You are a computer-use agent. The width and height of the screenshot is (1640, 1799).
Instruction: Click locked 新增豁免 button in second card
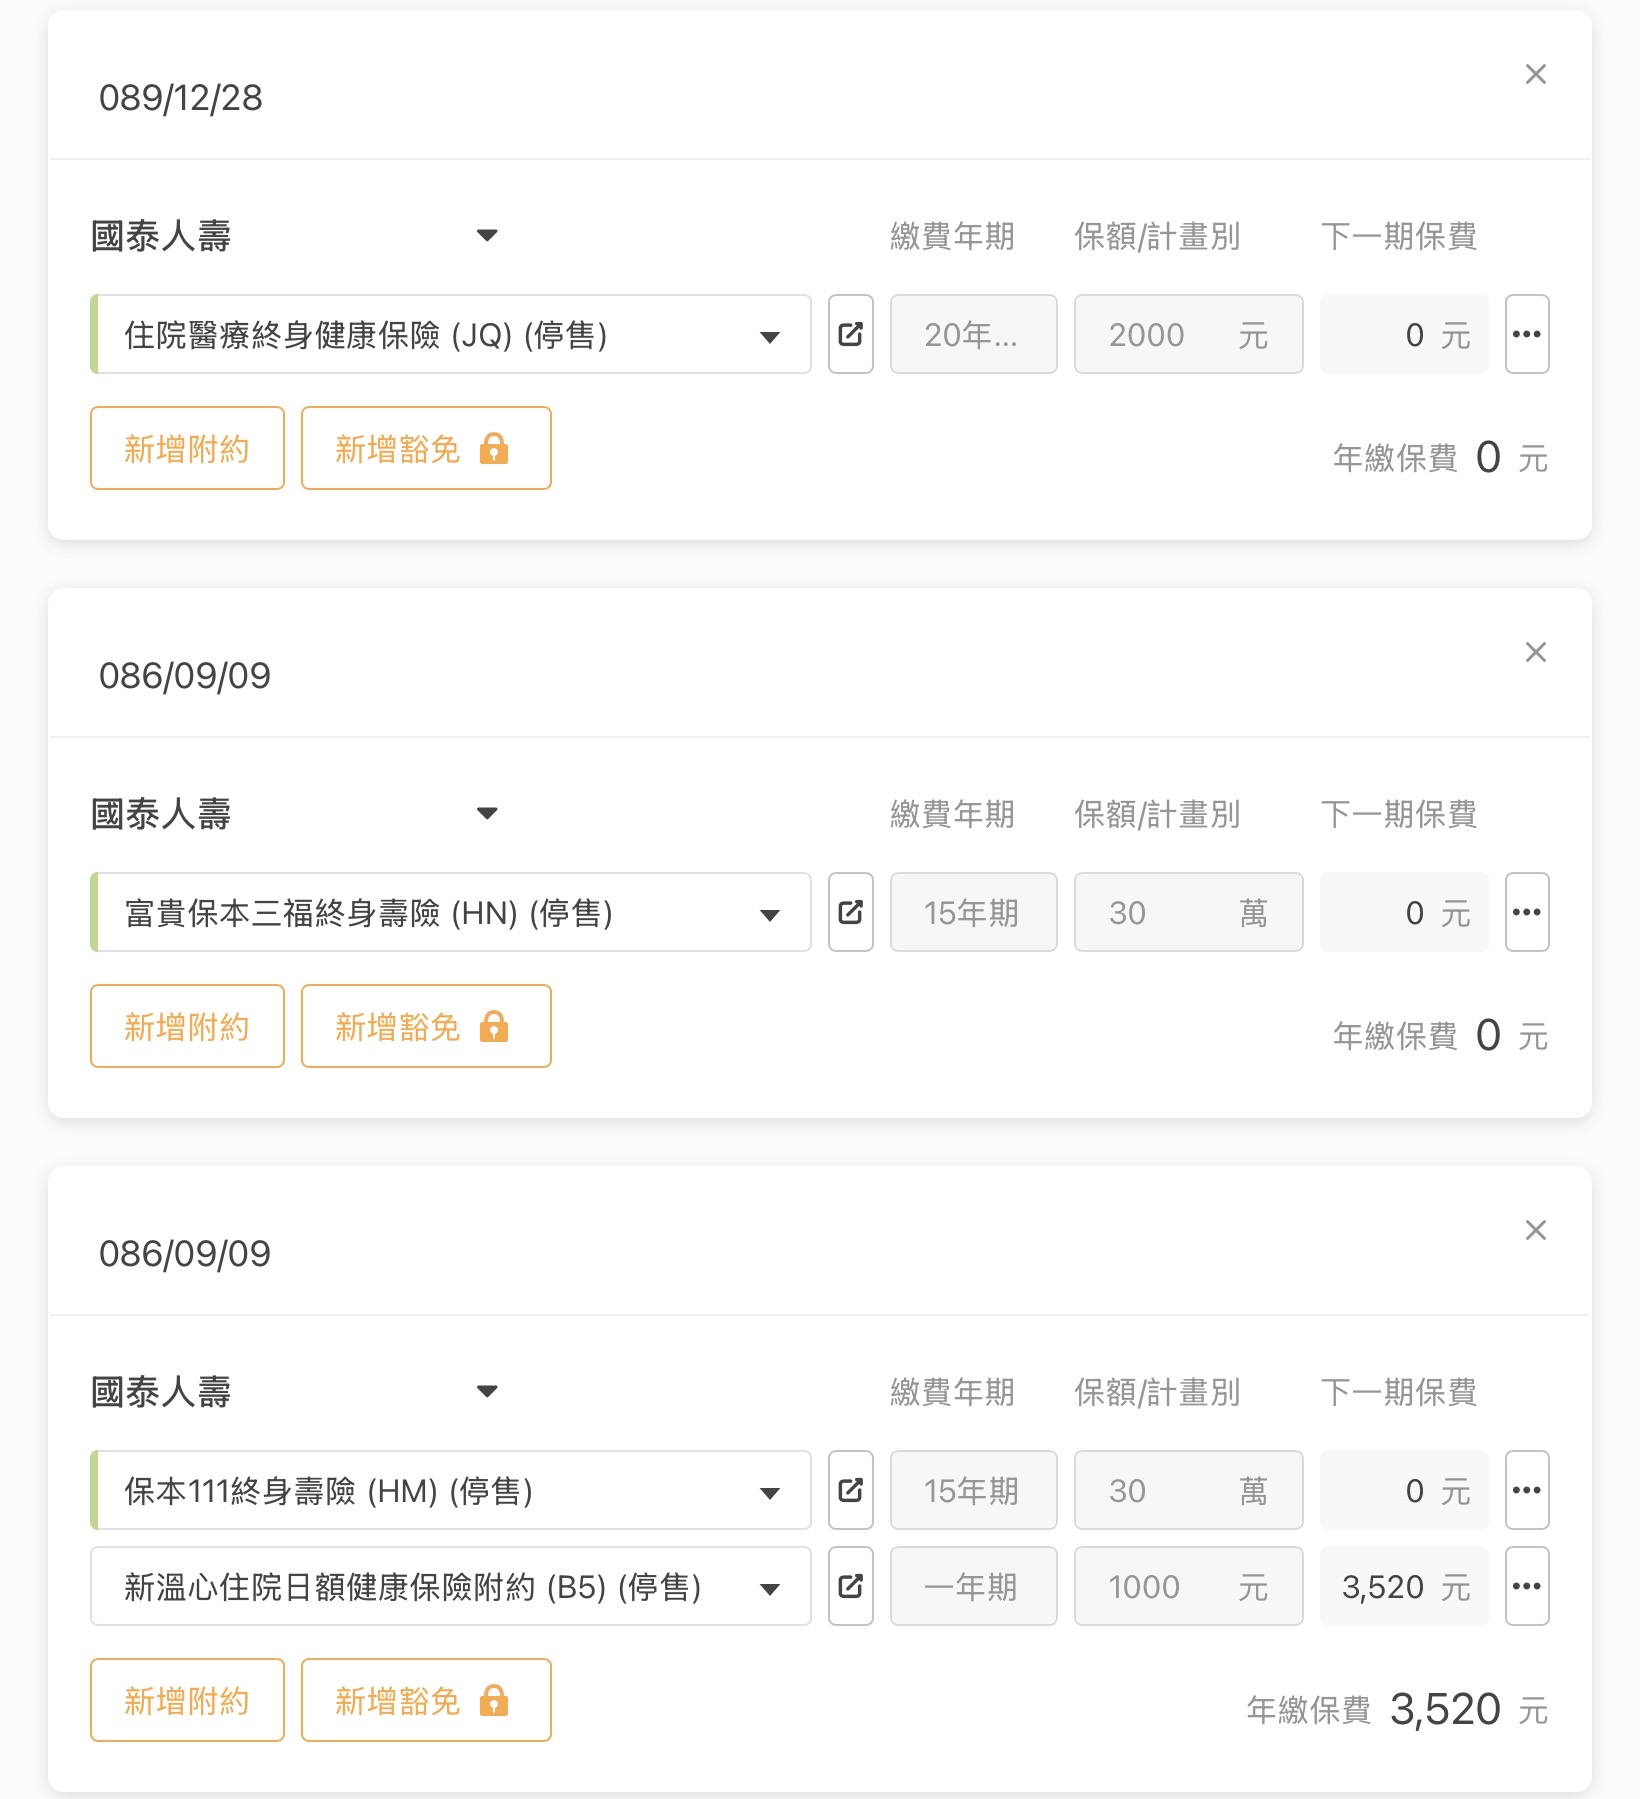(x=425, y=1026)
